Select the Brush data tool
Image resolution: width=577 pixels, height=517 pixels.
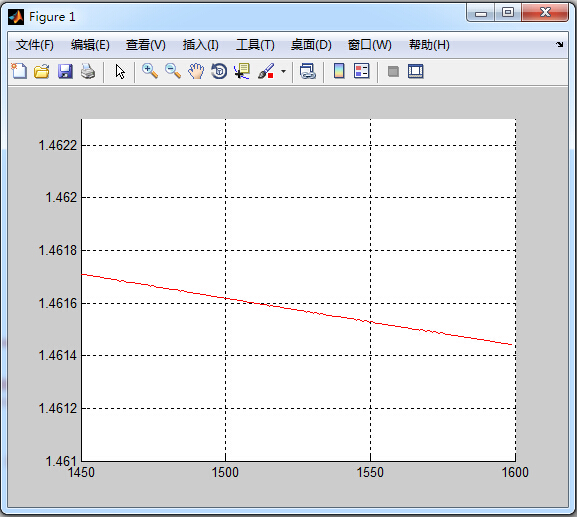(x=266, y=71)
